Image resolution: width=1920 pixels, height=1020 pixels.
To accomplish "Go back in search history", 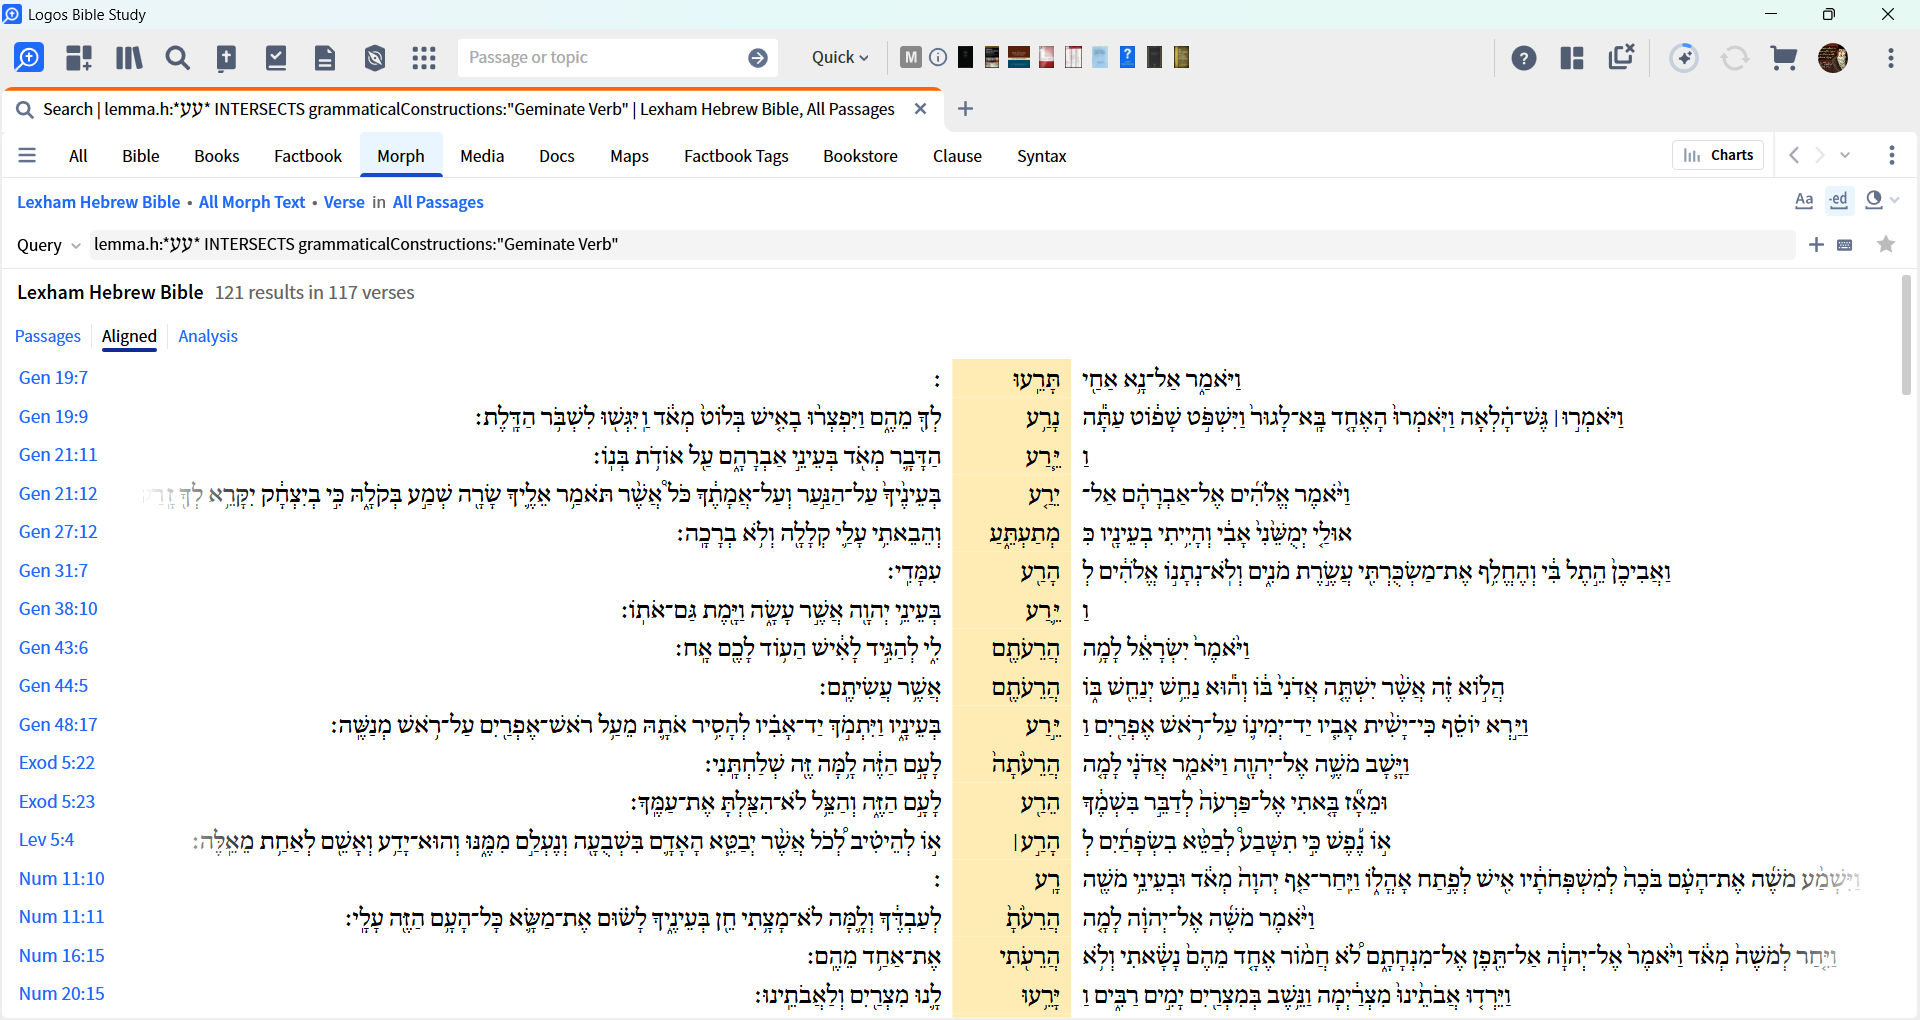I will click(1794, 155).
